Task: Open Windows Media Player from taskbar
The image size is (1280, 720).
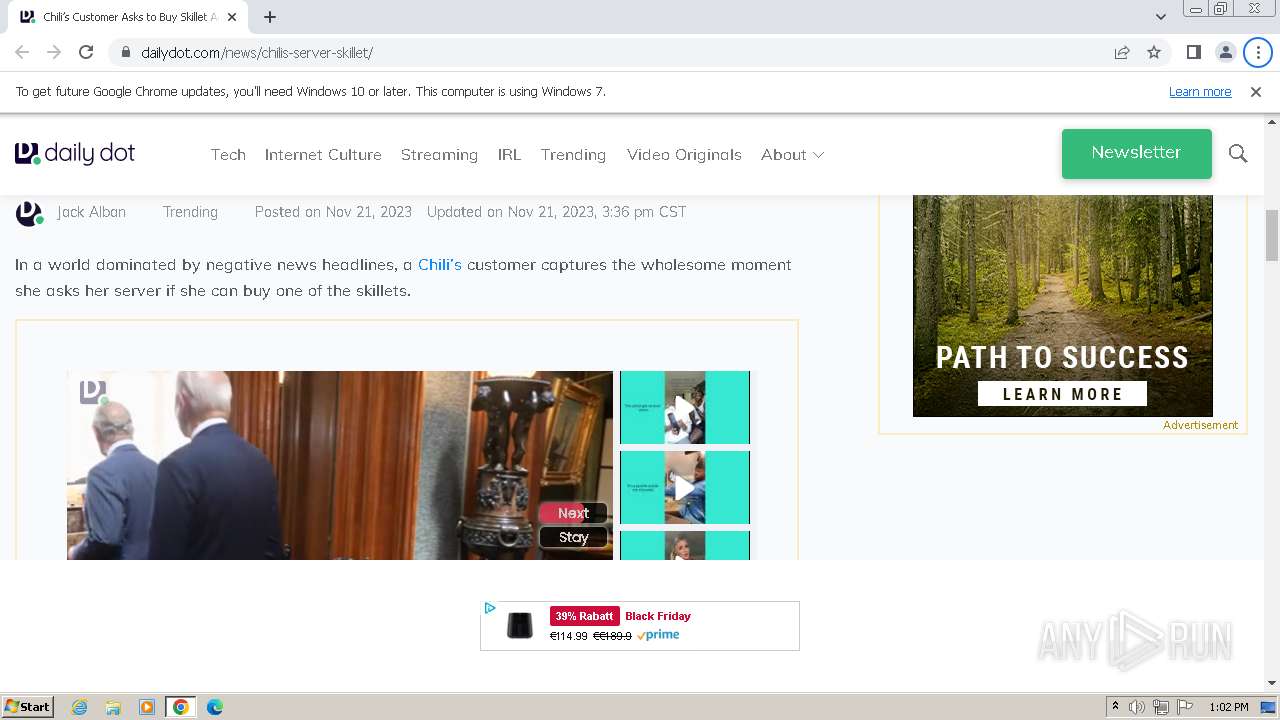Action: [147, 707]
